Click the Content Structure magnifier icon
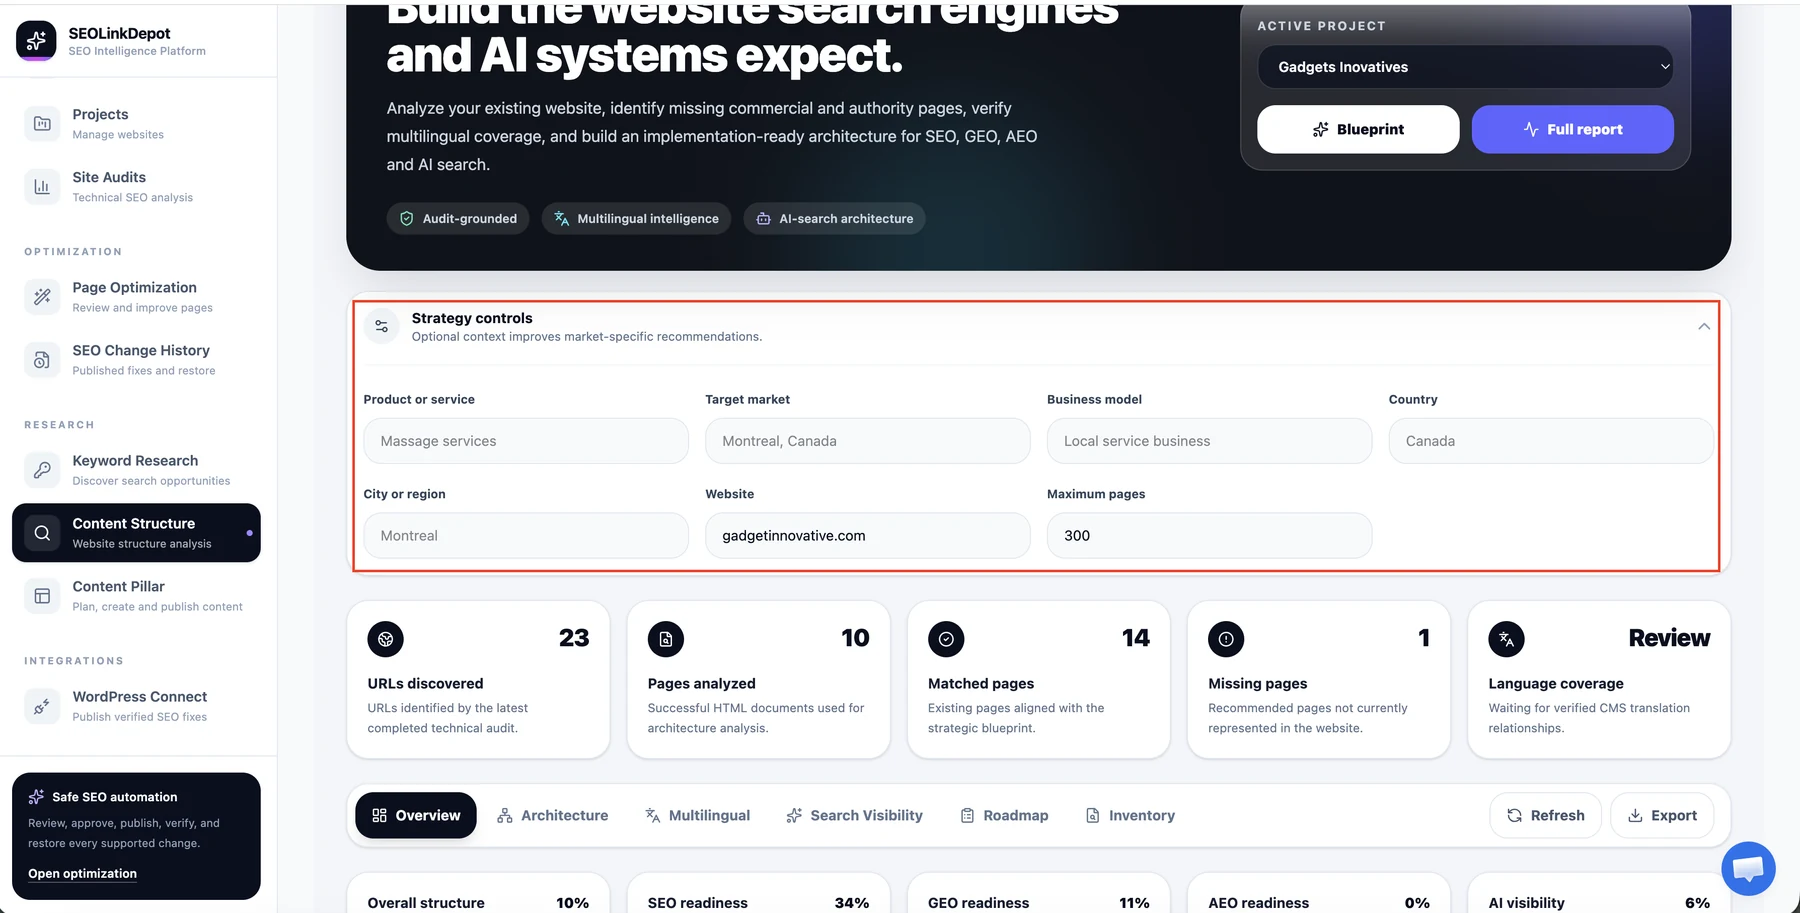This screenshot has width=1800, height=913. tap(42, 533)
